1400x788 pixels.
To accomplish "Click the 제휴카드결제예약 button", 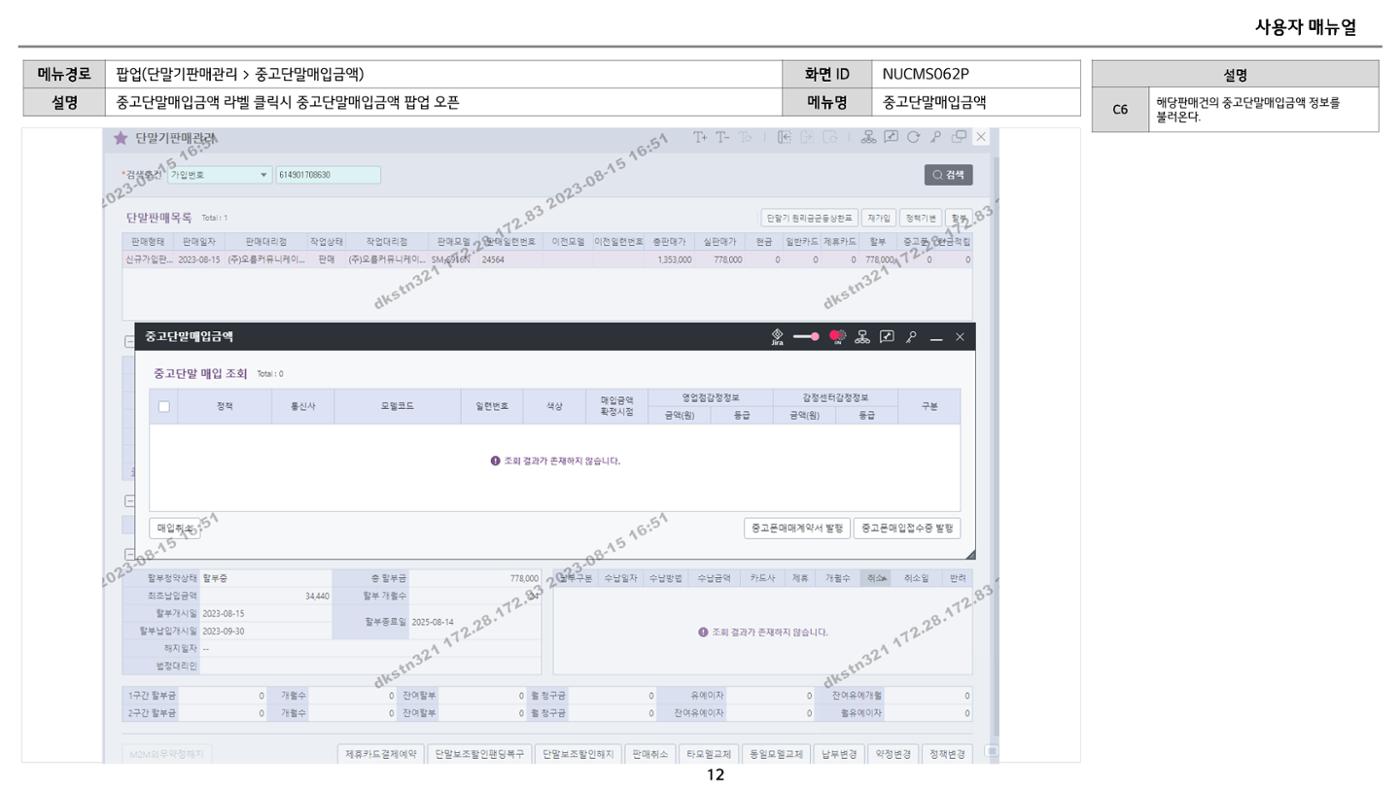I will point(380,753).
